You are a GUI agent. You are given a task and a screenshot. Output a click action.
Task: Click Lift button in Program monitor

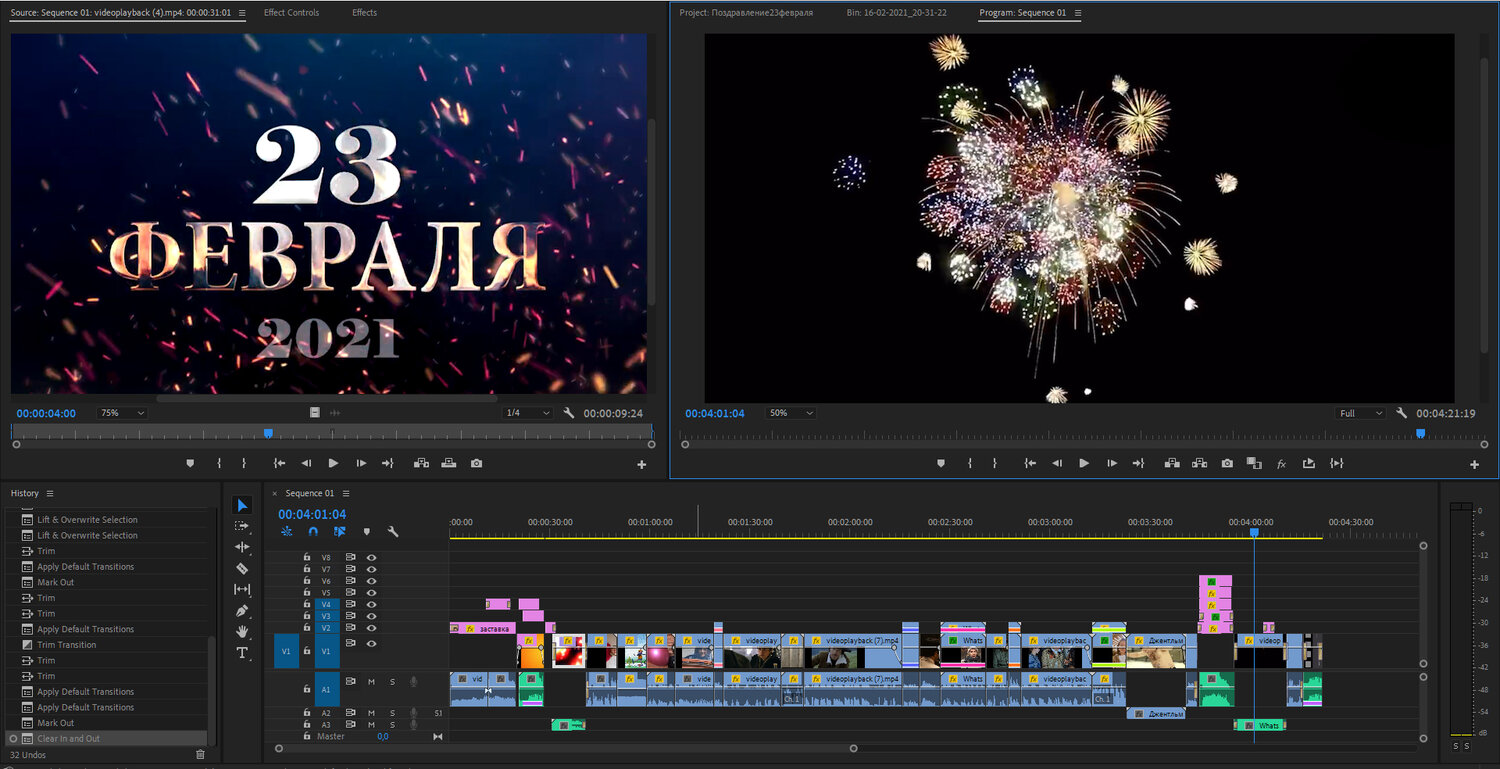1172,463
